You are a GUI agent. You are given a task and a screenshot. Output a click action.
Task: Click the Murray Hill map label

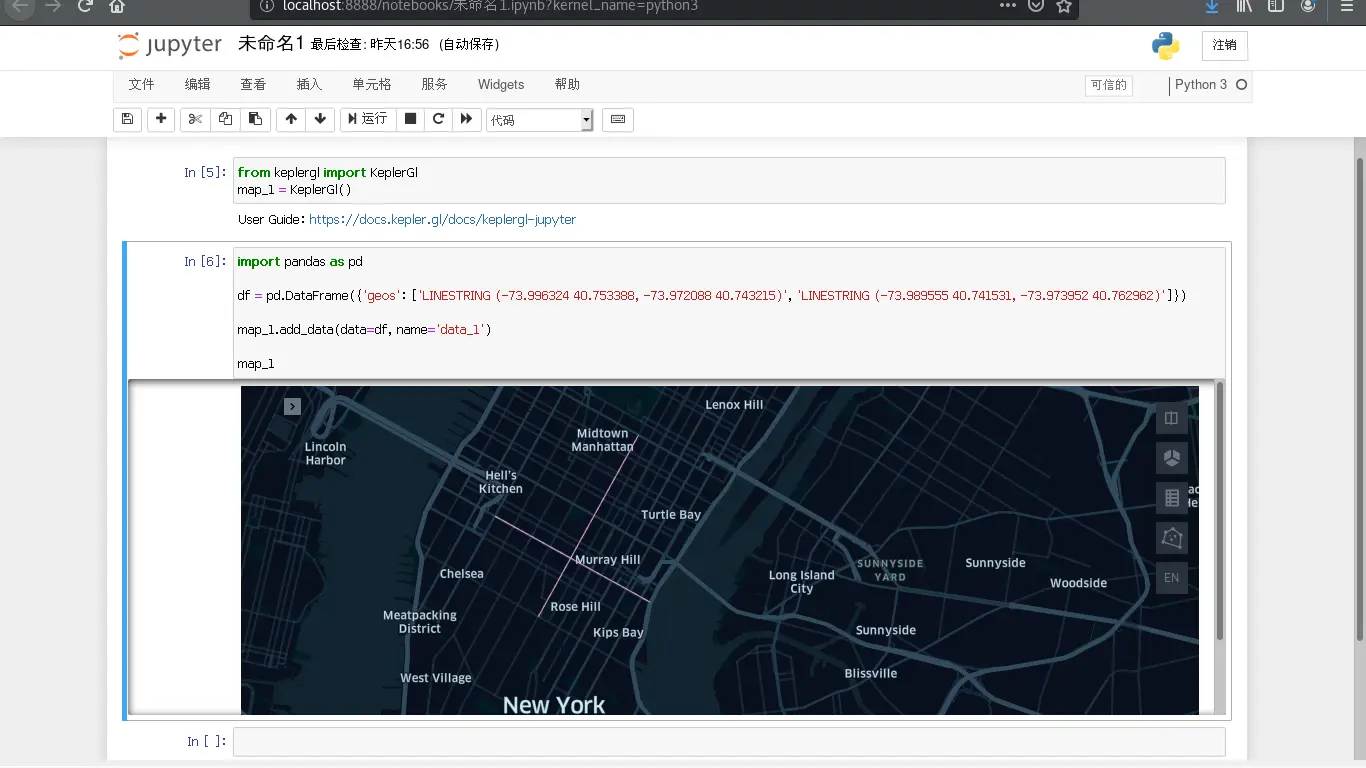click(607, 560)
